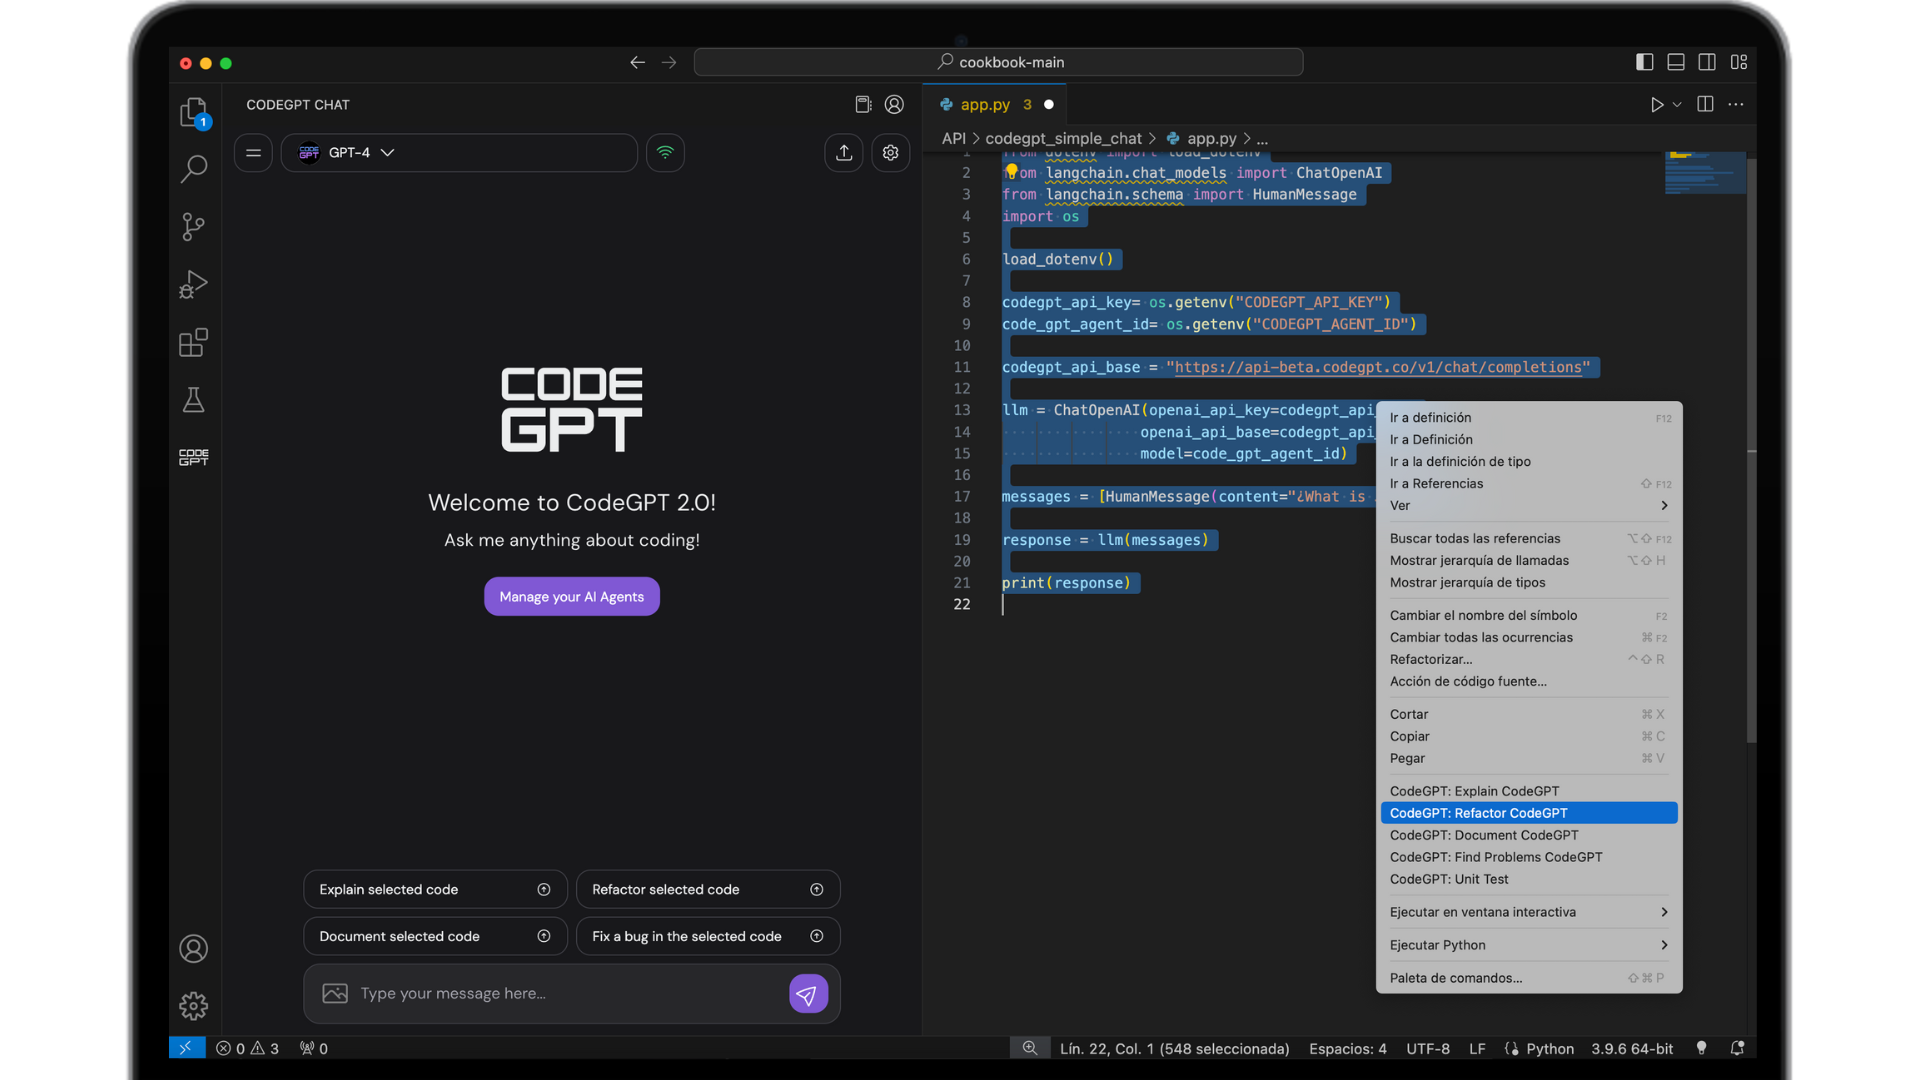Split the editor right icon
This screenshot has width=1920, height=1080.
1705,104
